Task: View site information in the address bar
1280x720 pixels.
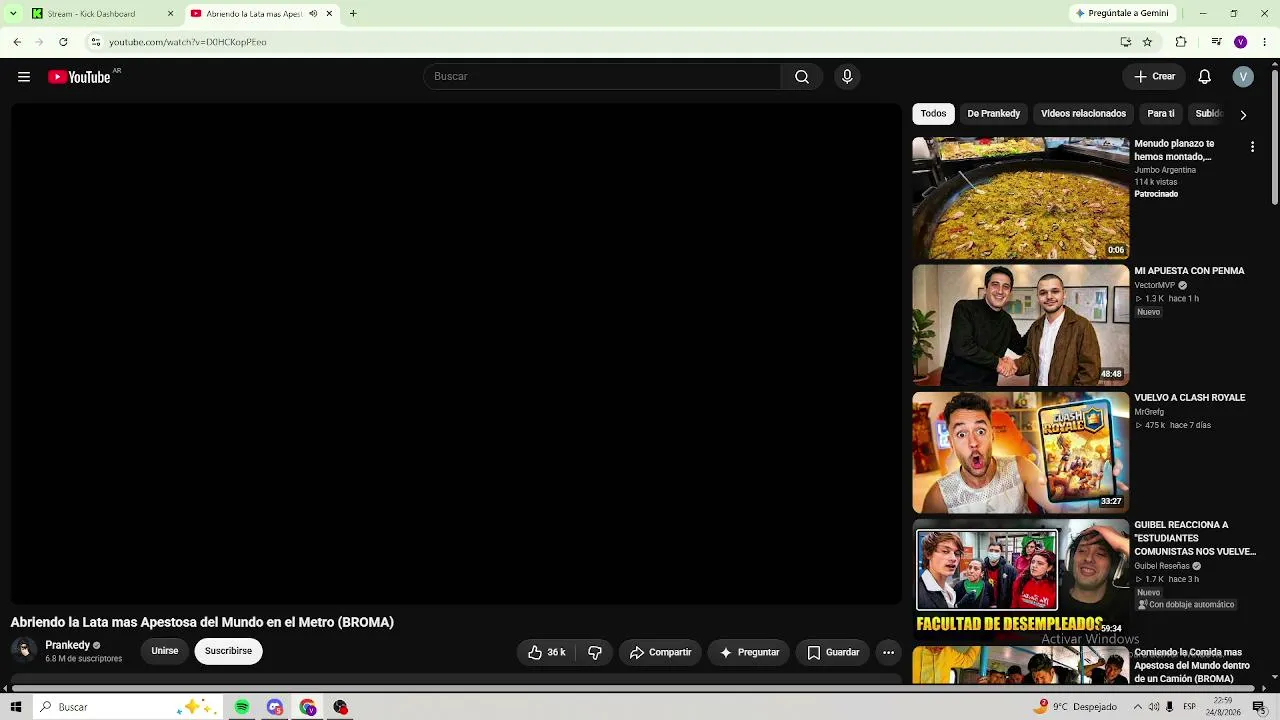Action: pyautogui.click(x=95, y=42)
